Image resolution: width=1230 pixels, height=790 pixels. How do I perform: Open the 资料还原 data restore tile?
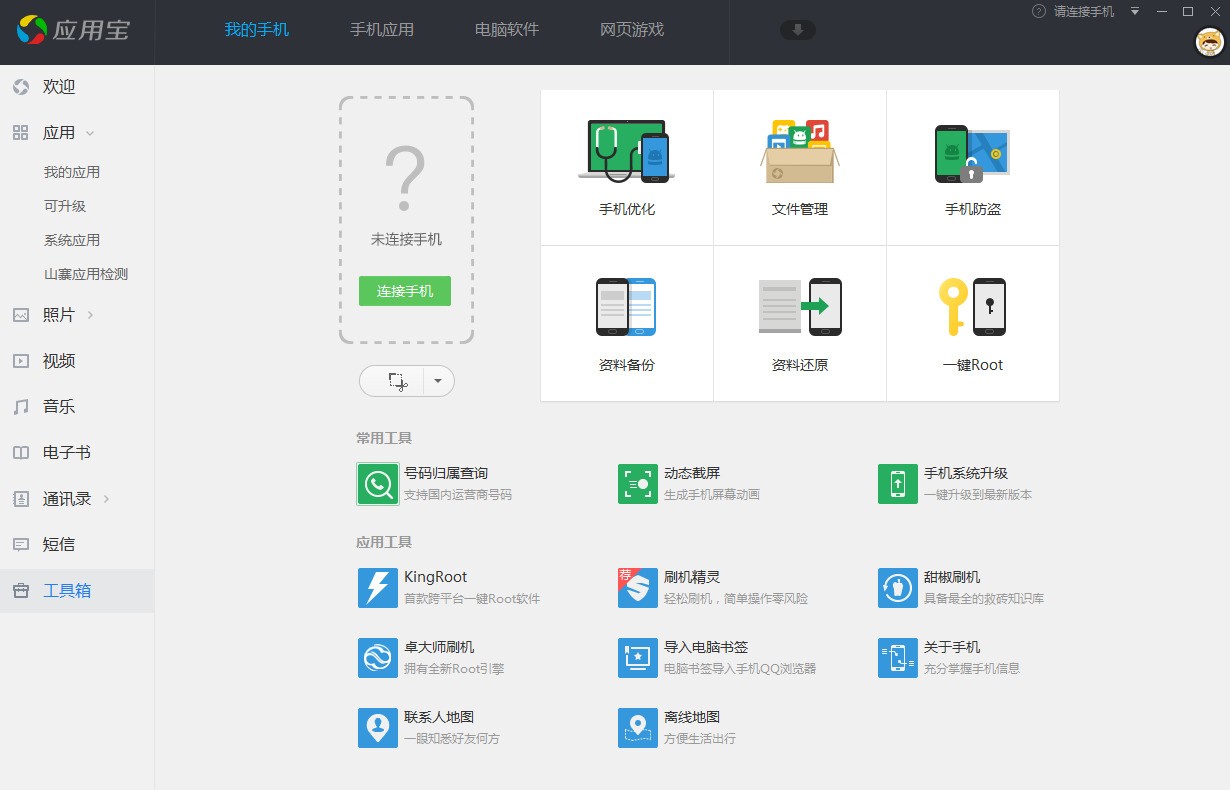coord(800,323)
